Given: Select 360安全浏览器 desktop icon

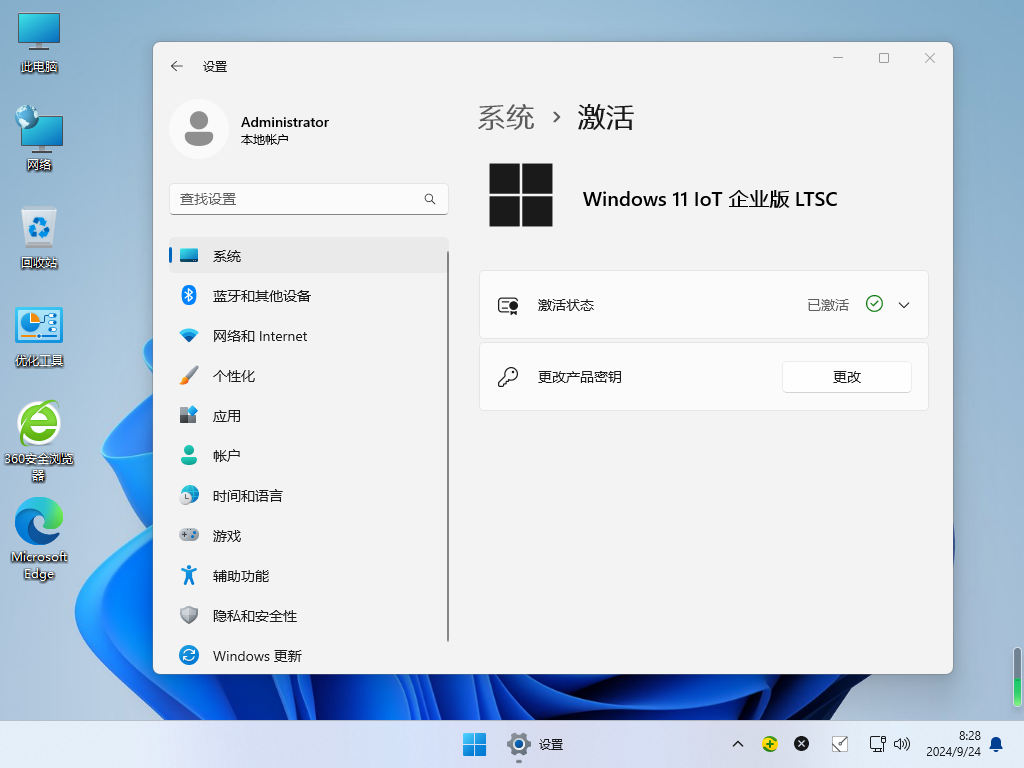Looking at the screenshot, I should tap(39, 441).
